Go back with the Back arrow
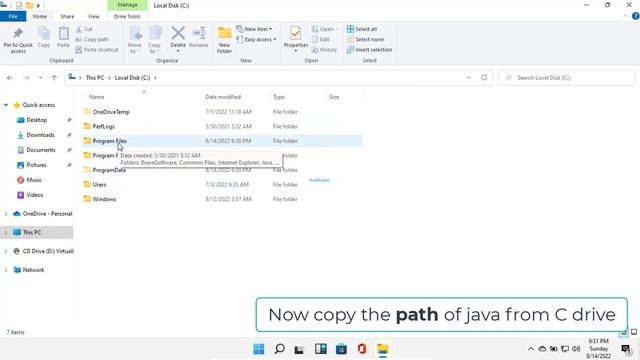Screen dimensions: 640x360 [10, 78]
